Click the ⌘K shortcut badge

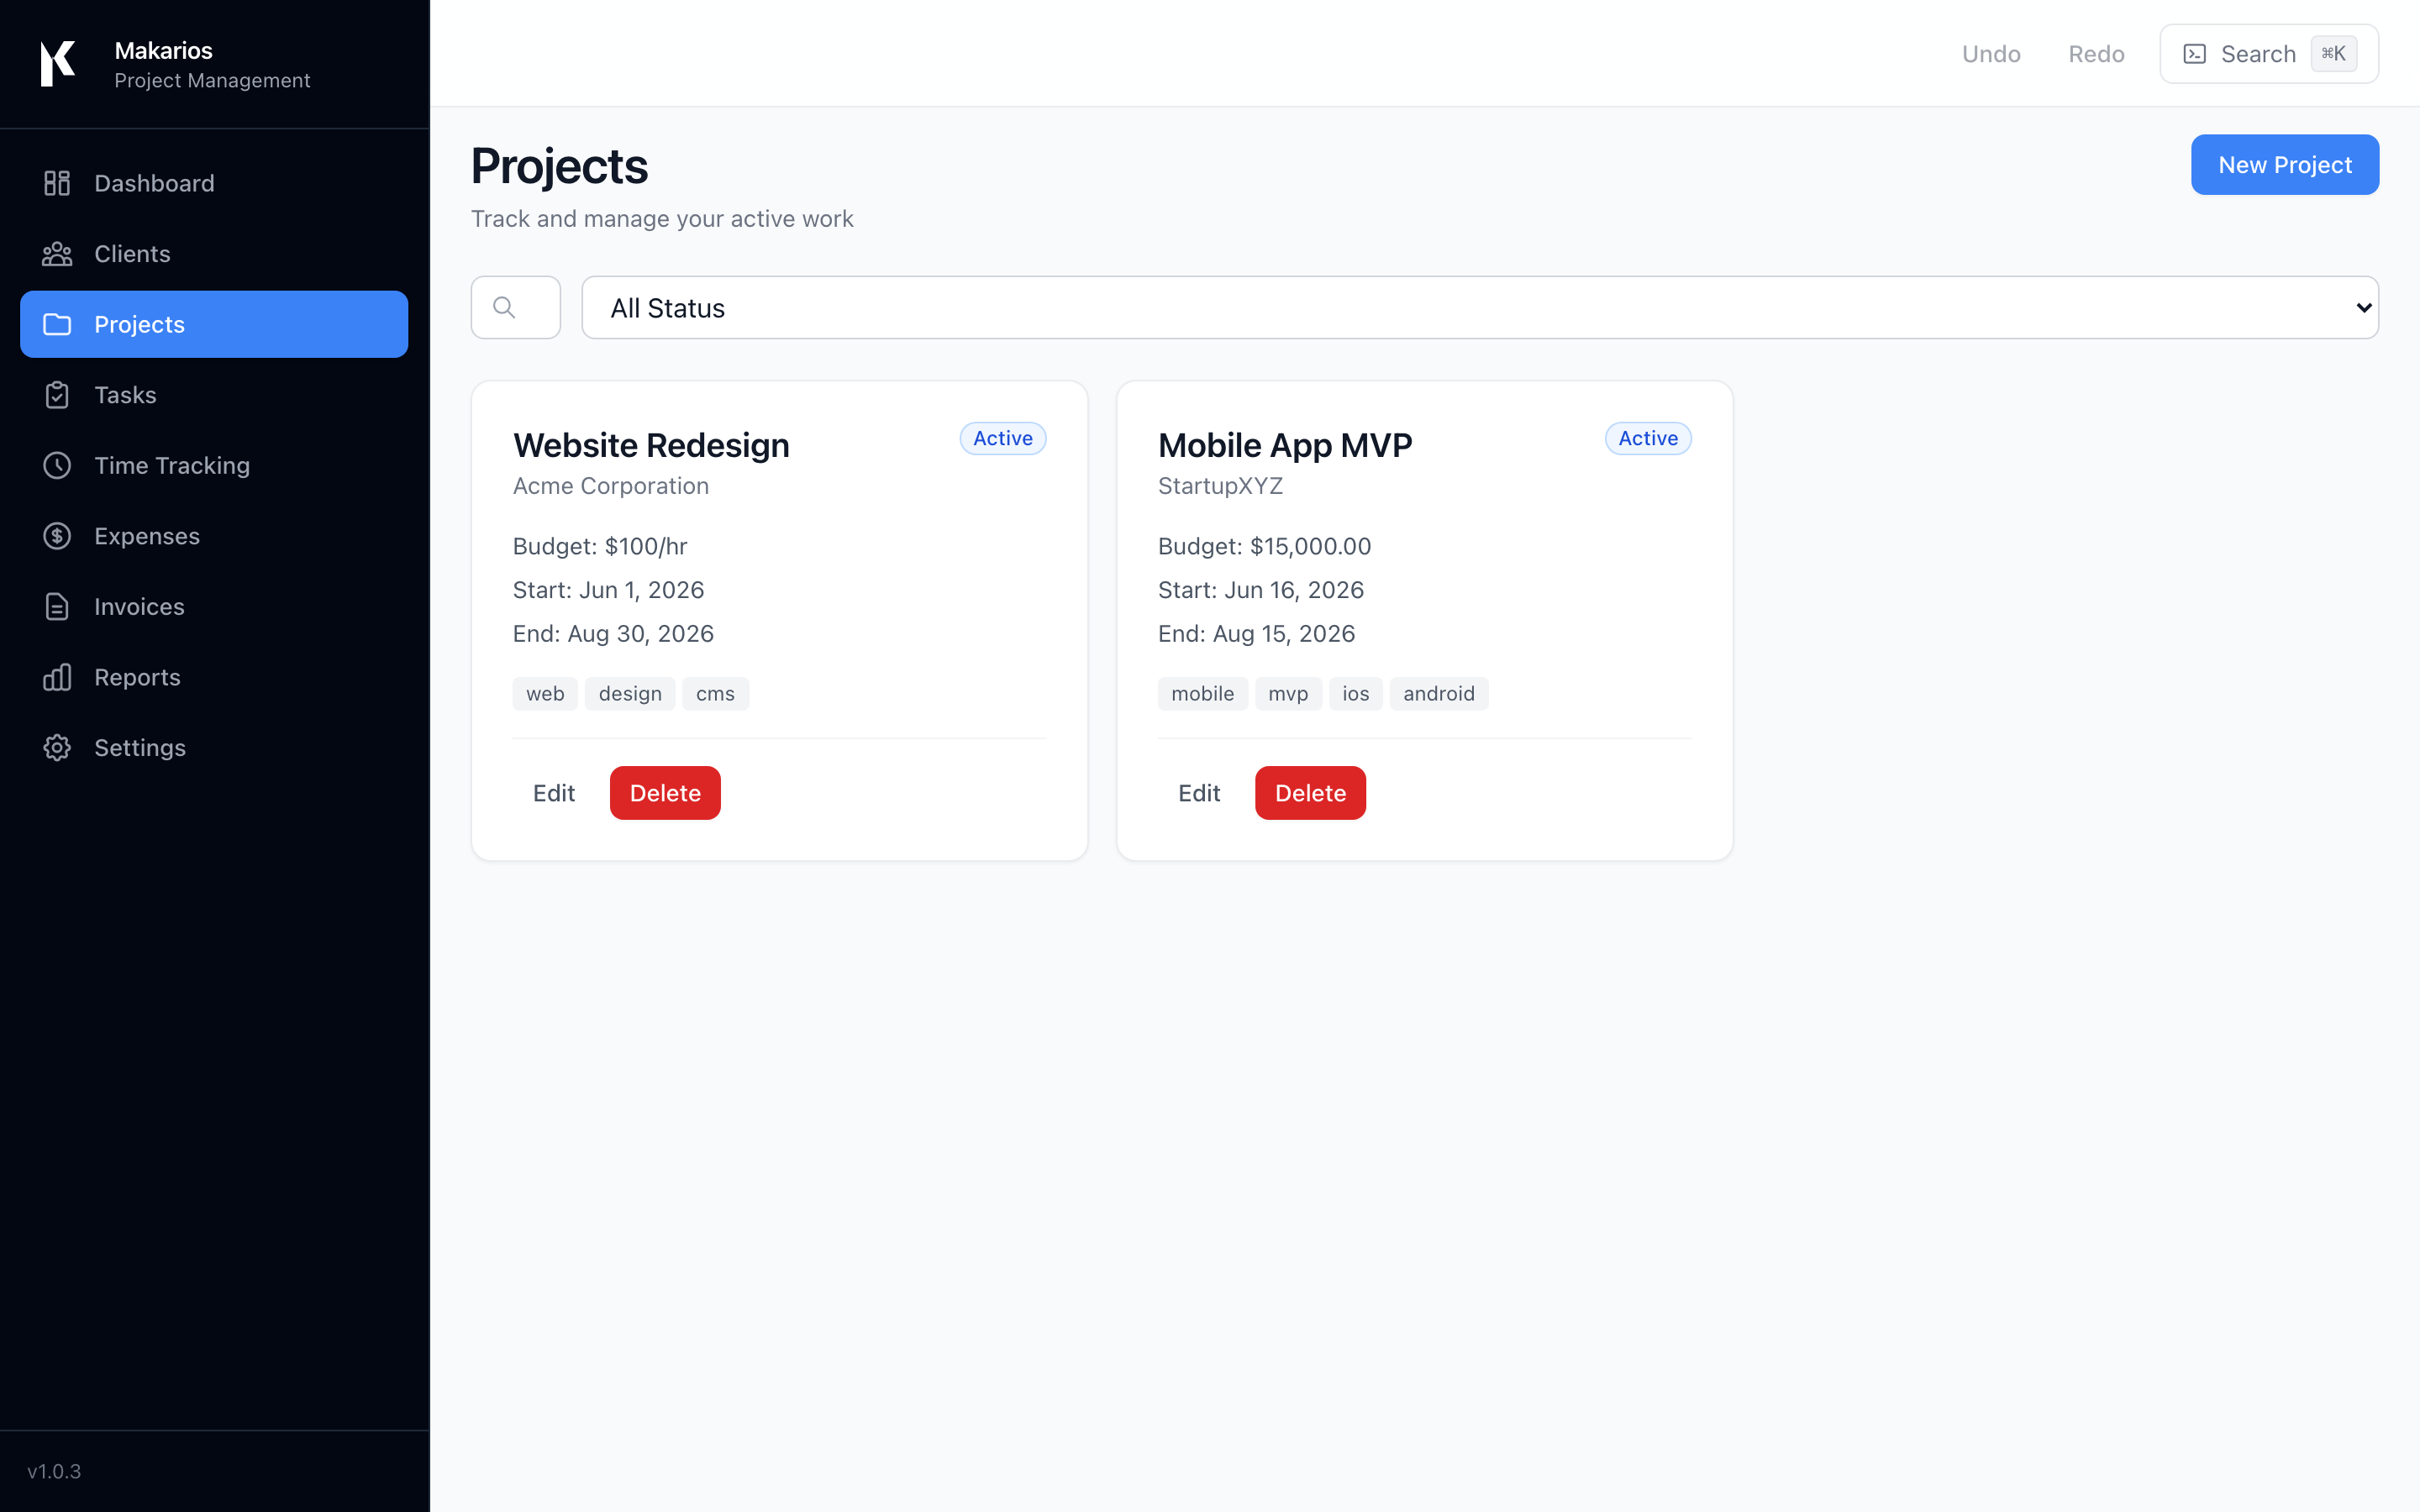[2334, 54]
